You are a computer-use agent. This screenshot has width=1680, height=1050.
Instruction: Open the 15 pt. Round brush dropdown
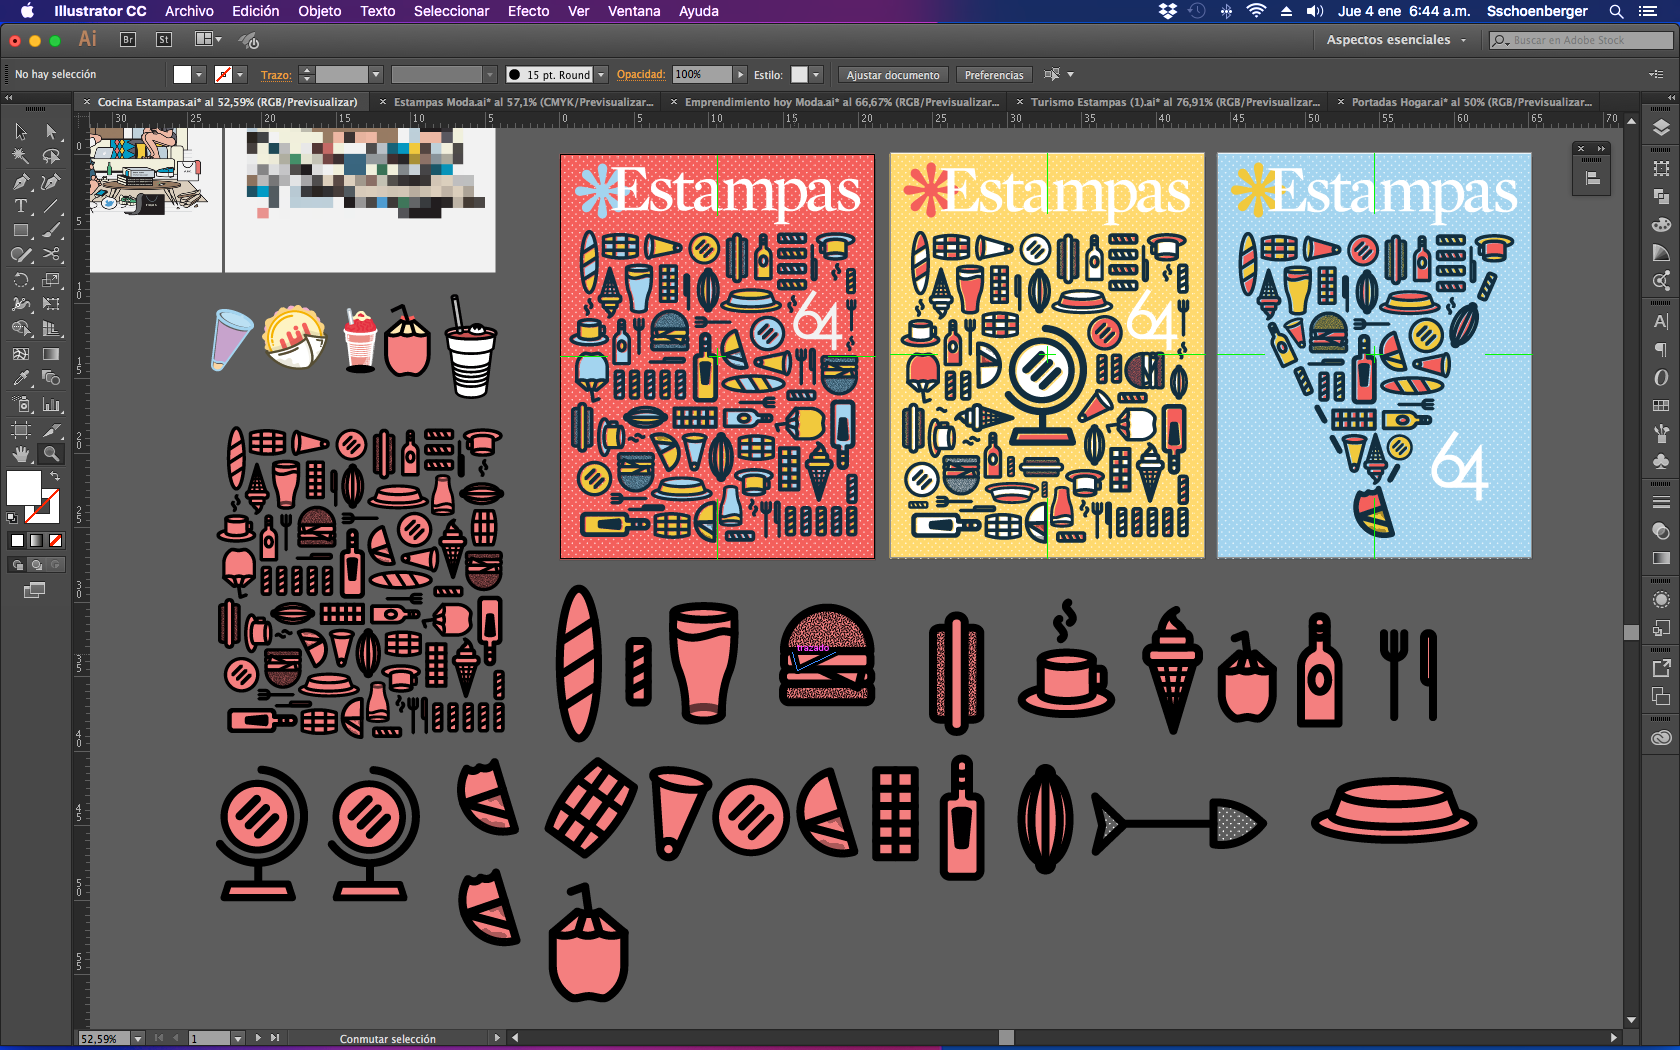pos(601,75)
